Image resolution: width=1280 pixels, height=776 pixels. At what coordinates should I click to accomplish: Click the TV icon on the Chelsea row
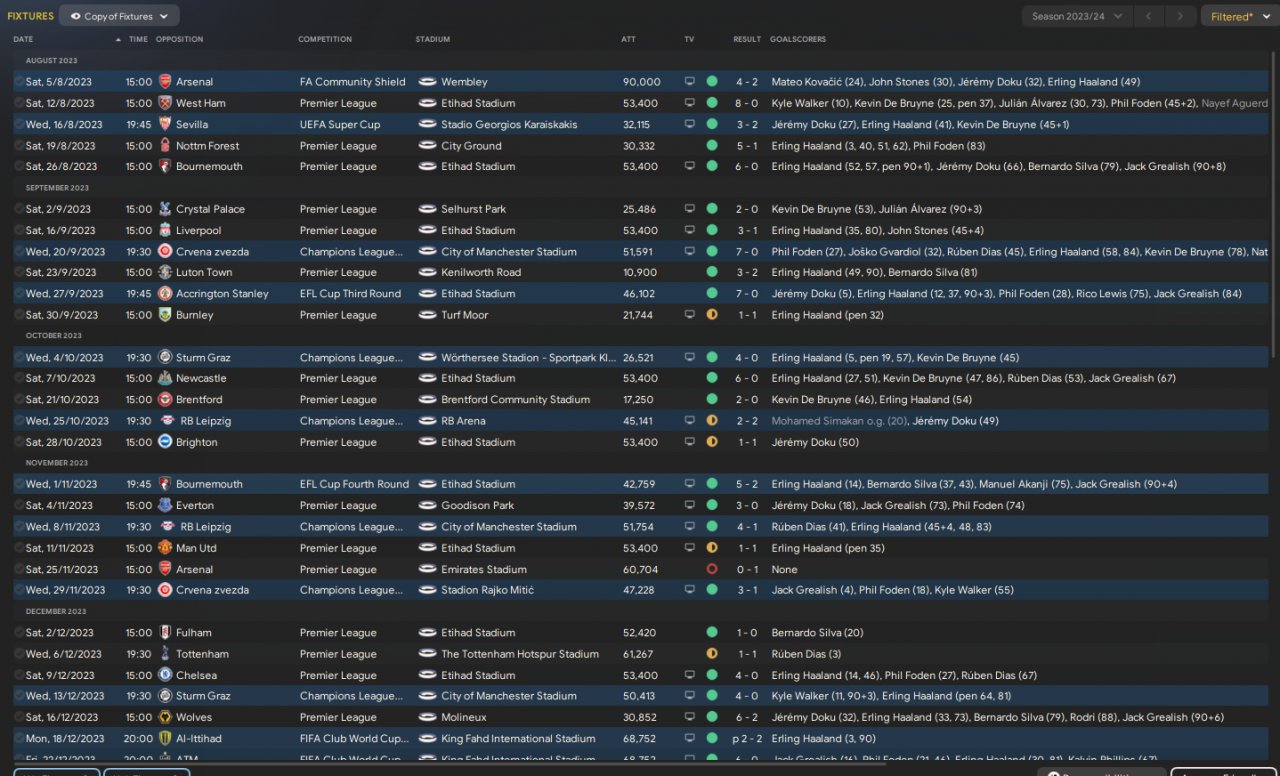point(689,675)
